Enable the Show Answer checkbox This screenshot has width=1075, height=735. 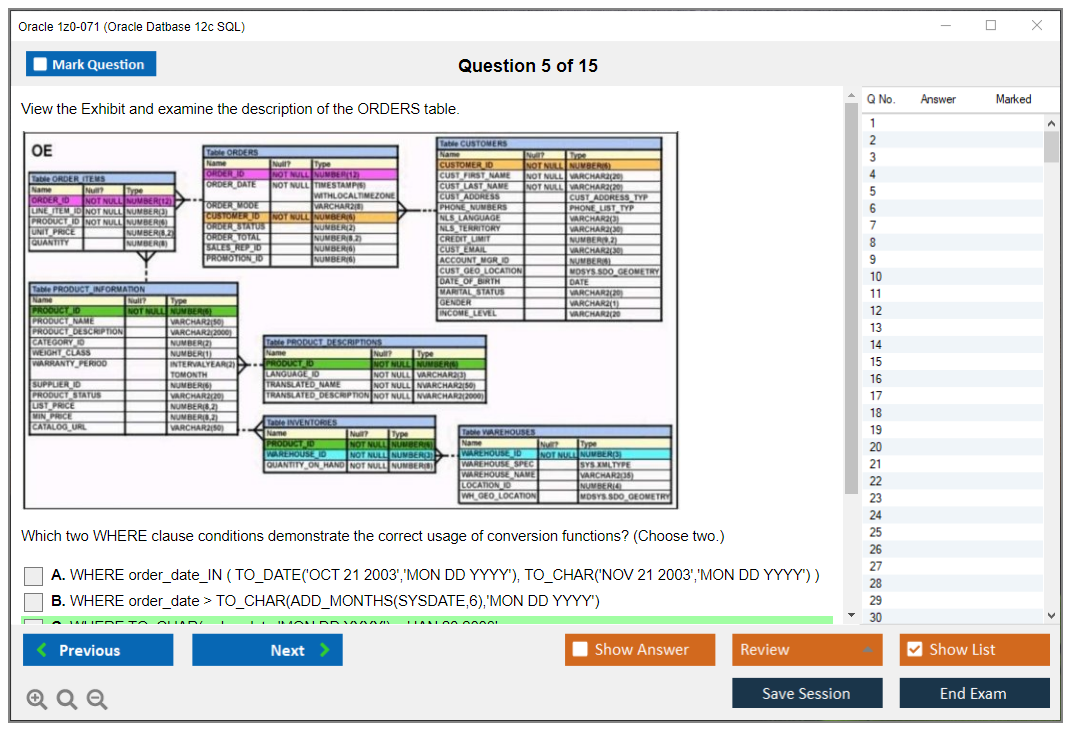pyautogui.click(x=580, y=650)
